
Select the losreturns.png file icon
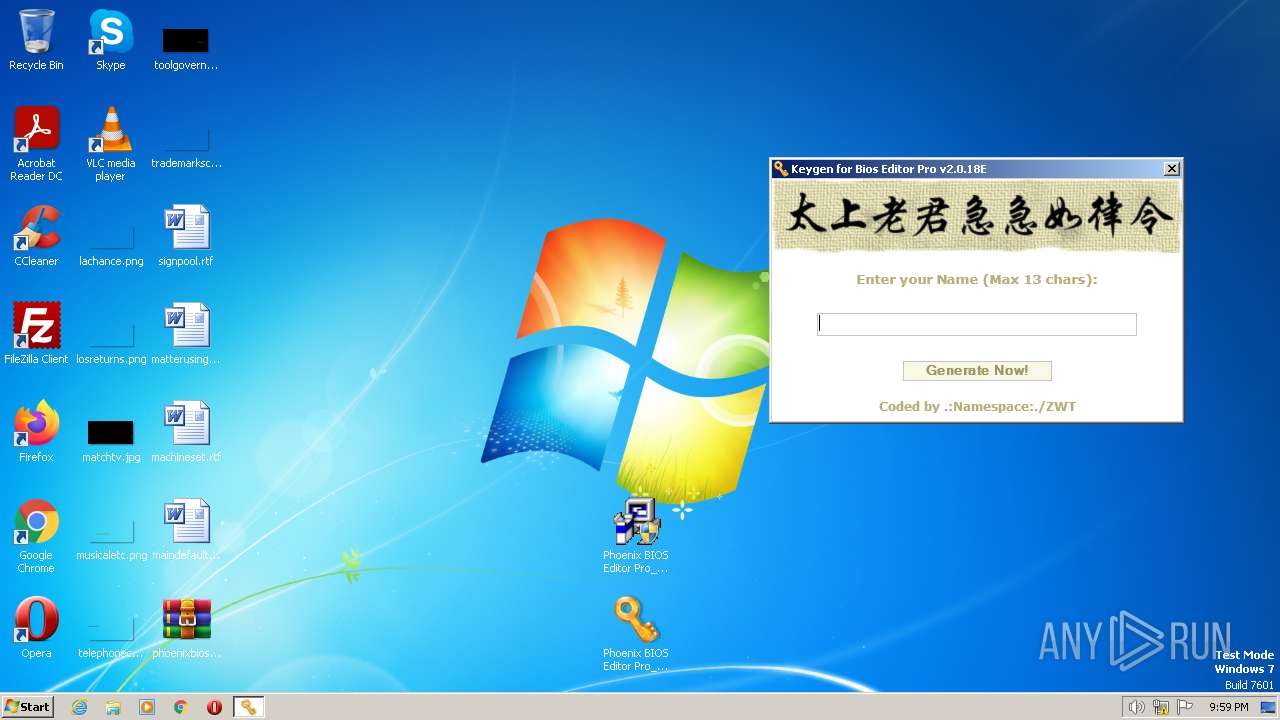coord(111,342)
